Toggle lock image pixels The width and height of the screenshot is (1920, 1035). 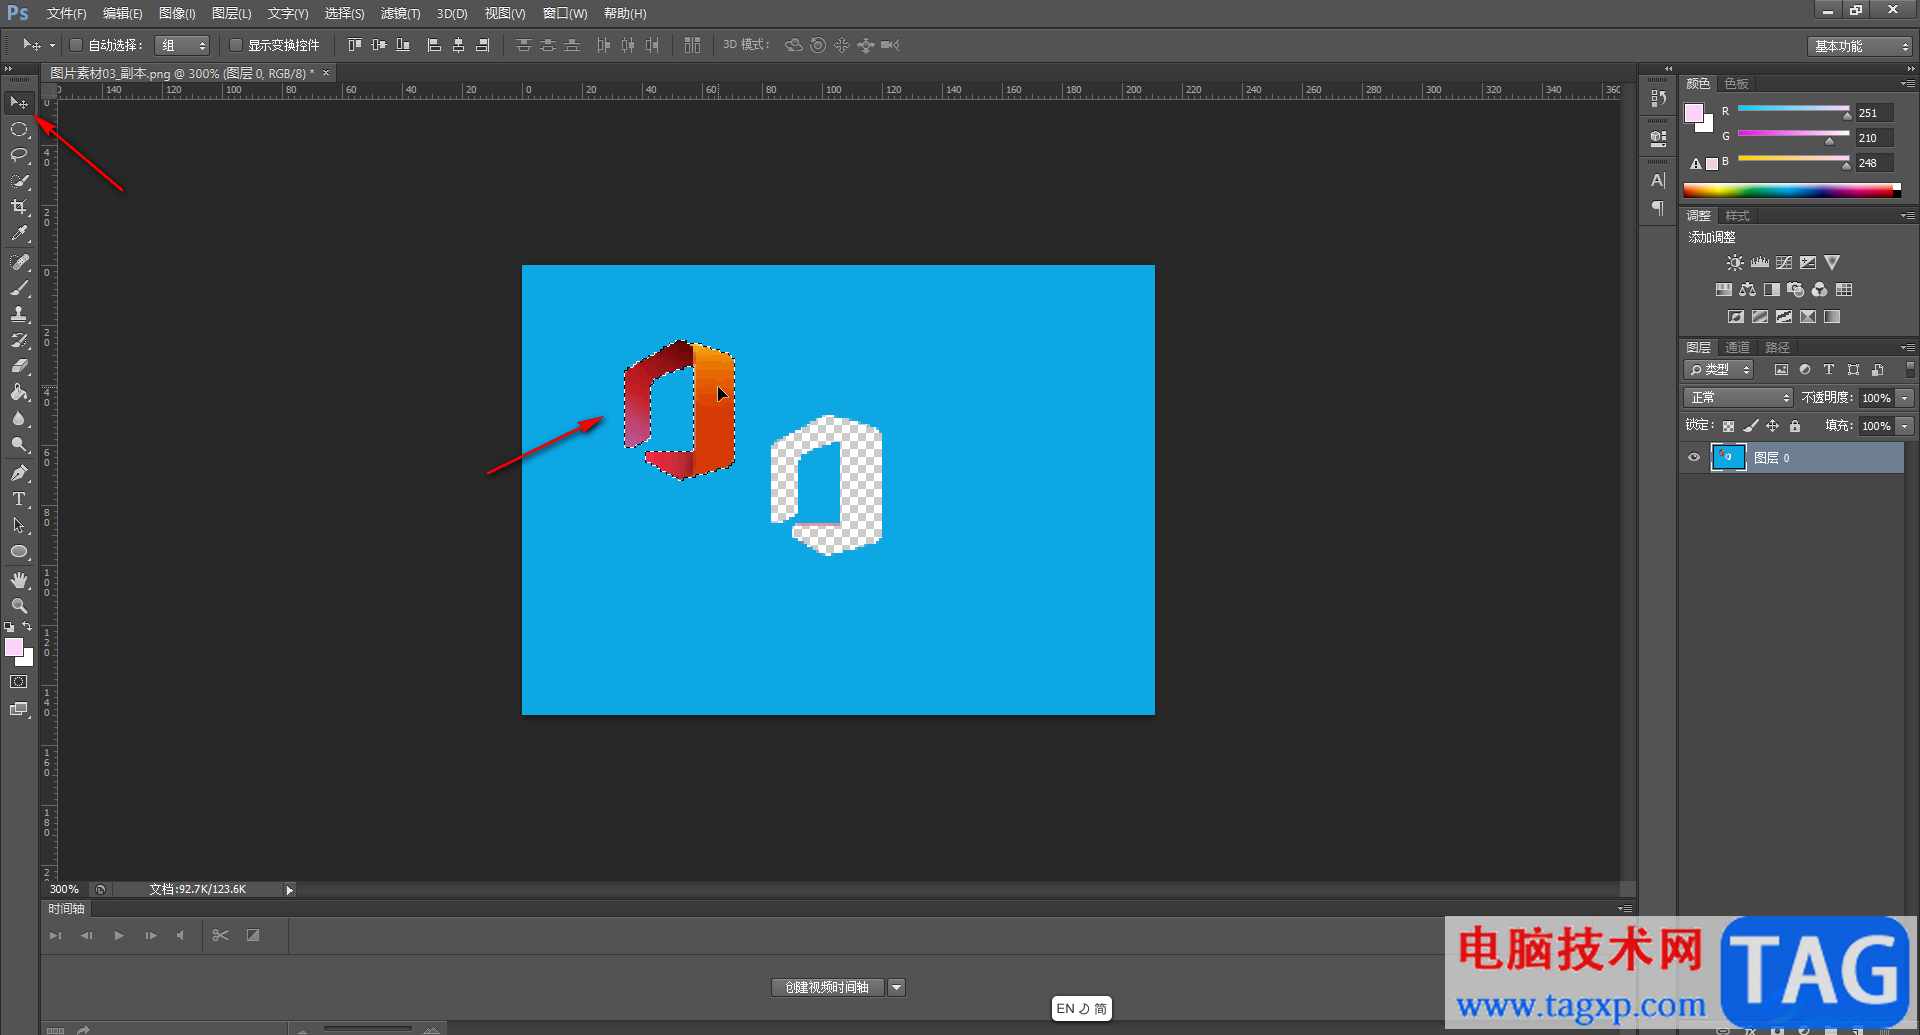coord(1751,426)
